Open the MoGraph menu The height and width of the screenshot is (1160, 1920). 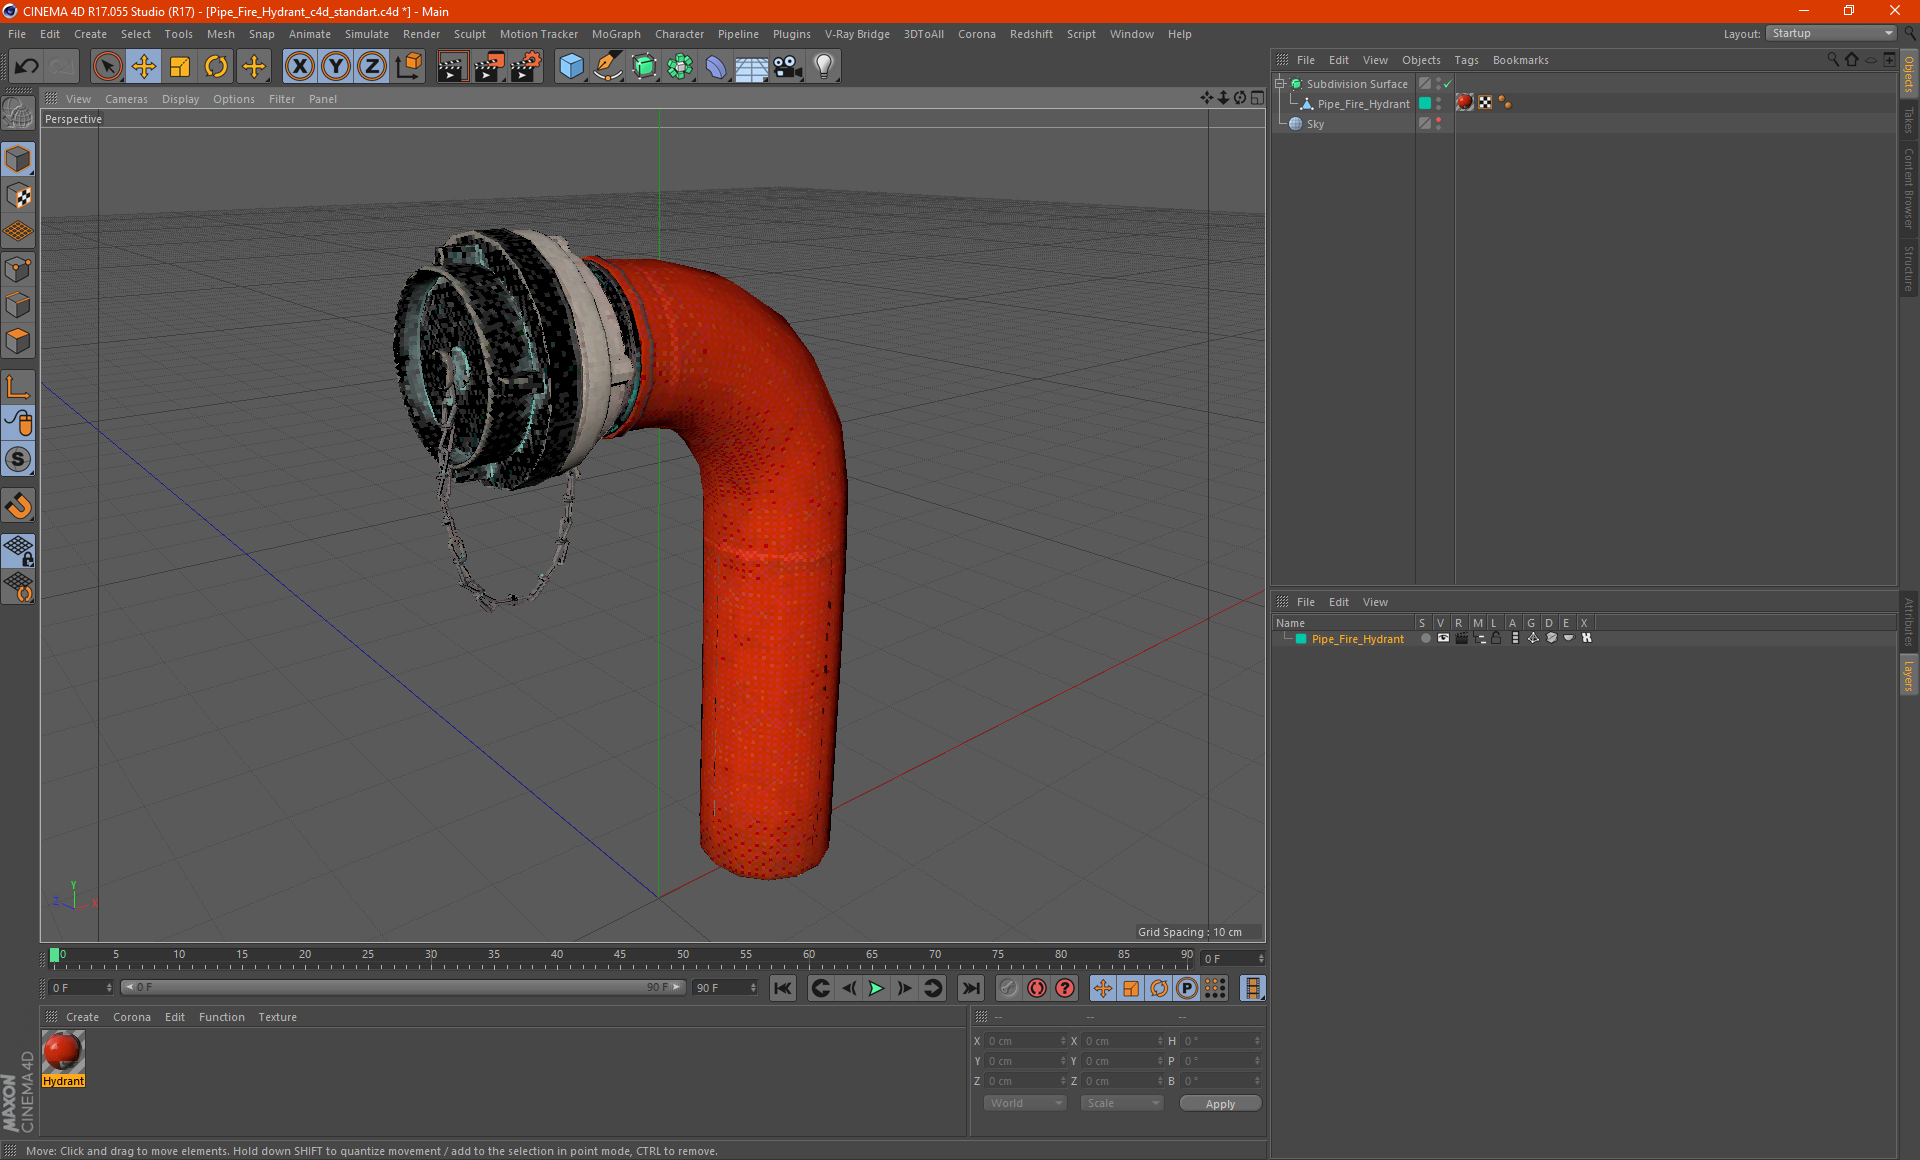[616, 34]
